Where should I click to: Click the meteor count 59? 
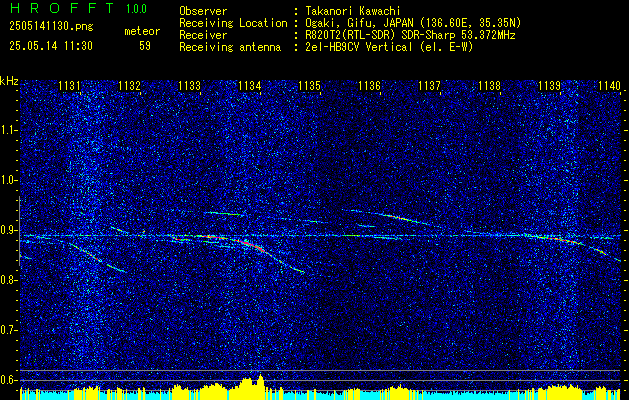(145, 46)
